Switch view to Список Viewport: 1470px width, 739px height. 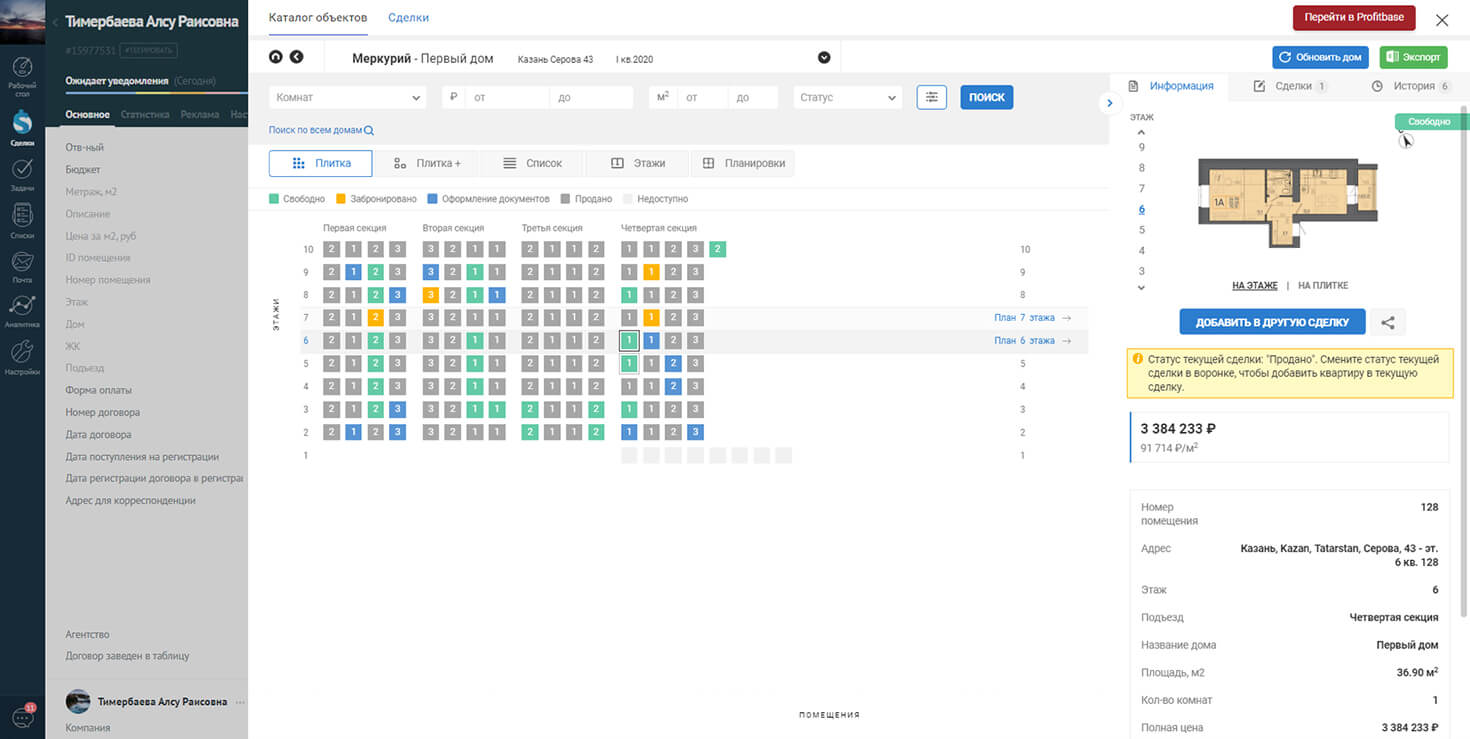pyautogui.click(x=533, y=163)
